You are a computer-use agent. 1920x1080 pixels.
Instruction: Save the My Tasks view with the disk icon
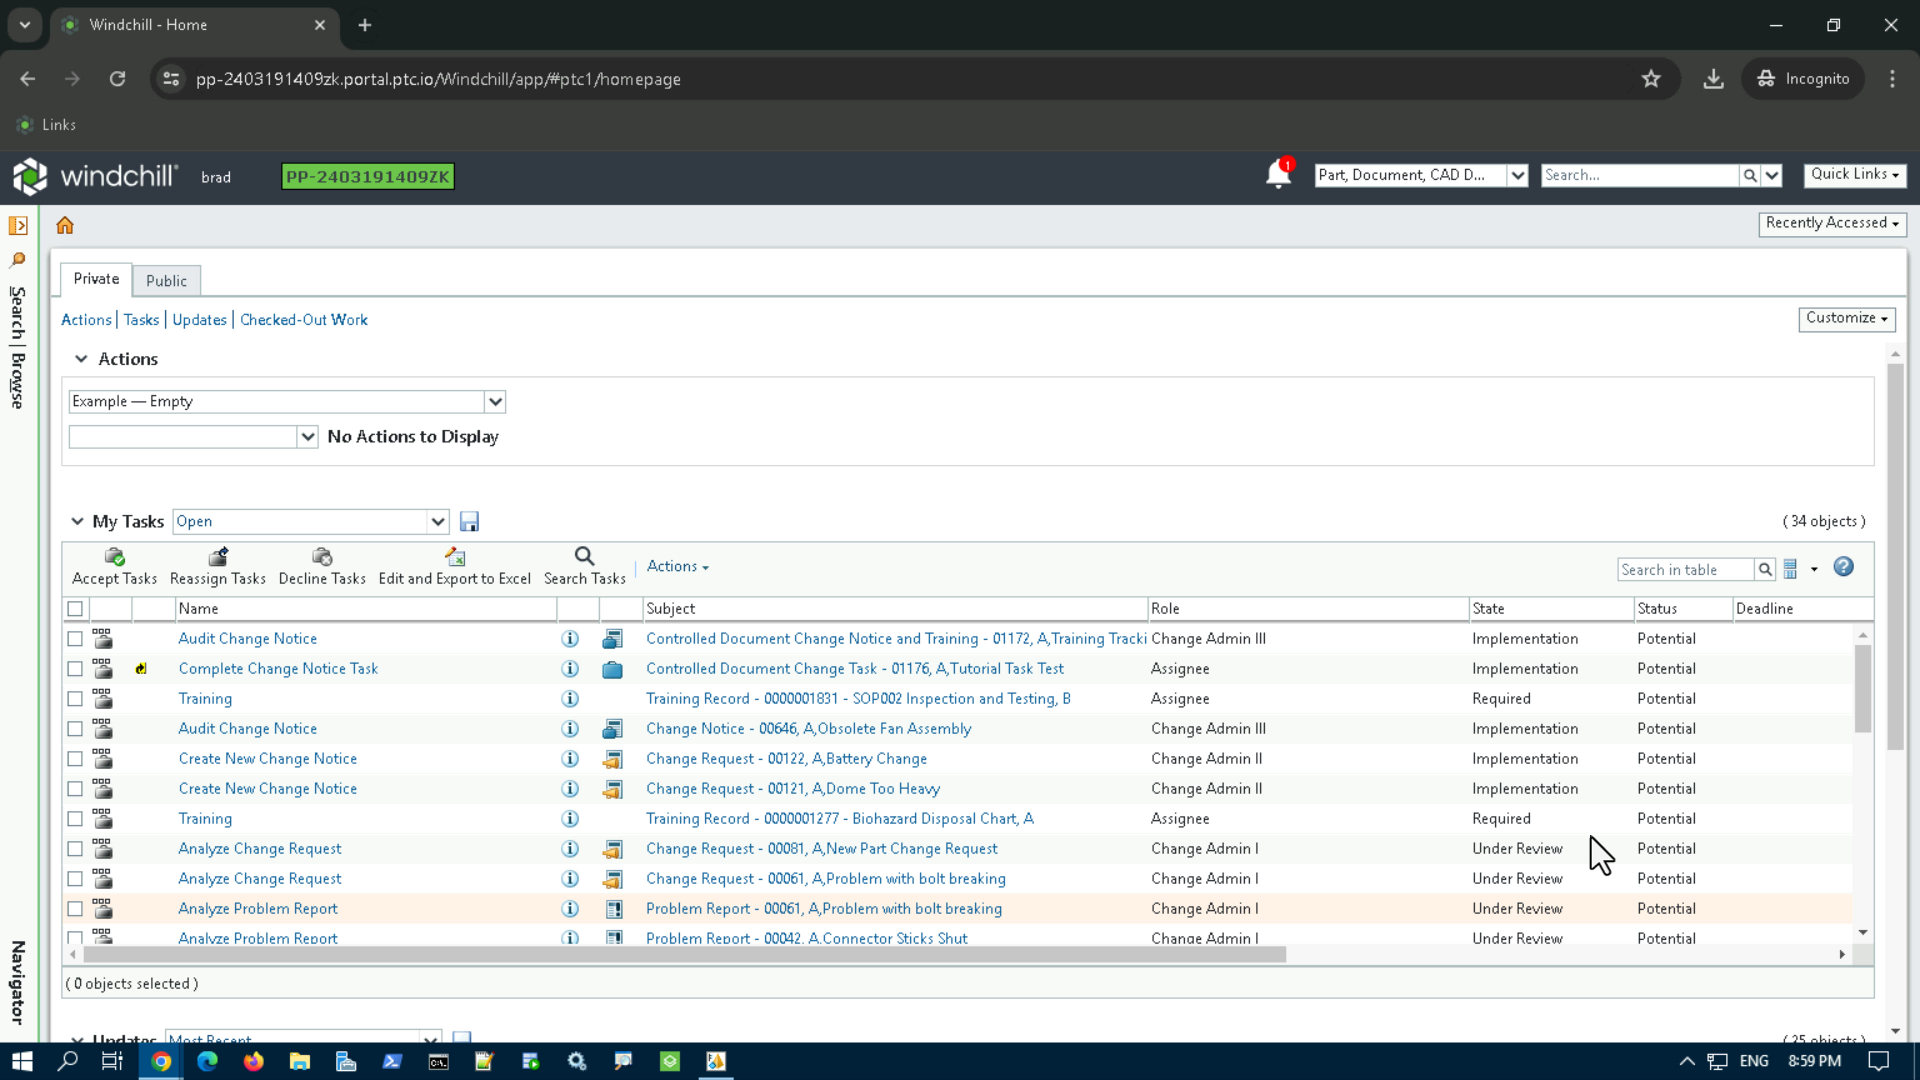[469, 521]
